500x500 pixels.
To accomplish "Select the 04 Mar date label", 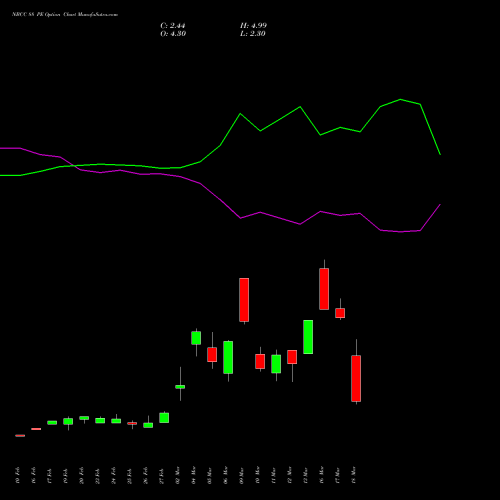I will coord(194,476).
